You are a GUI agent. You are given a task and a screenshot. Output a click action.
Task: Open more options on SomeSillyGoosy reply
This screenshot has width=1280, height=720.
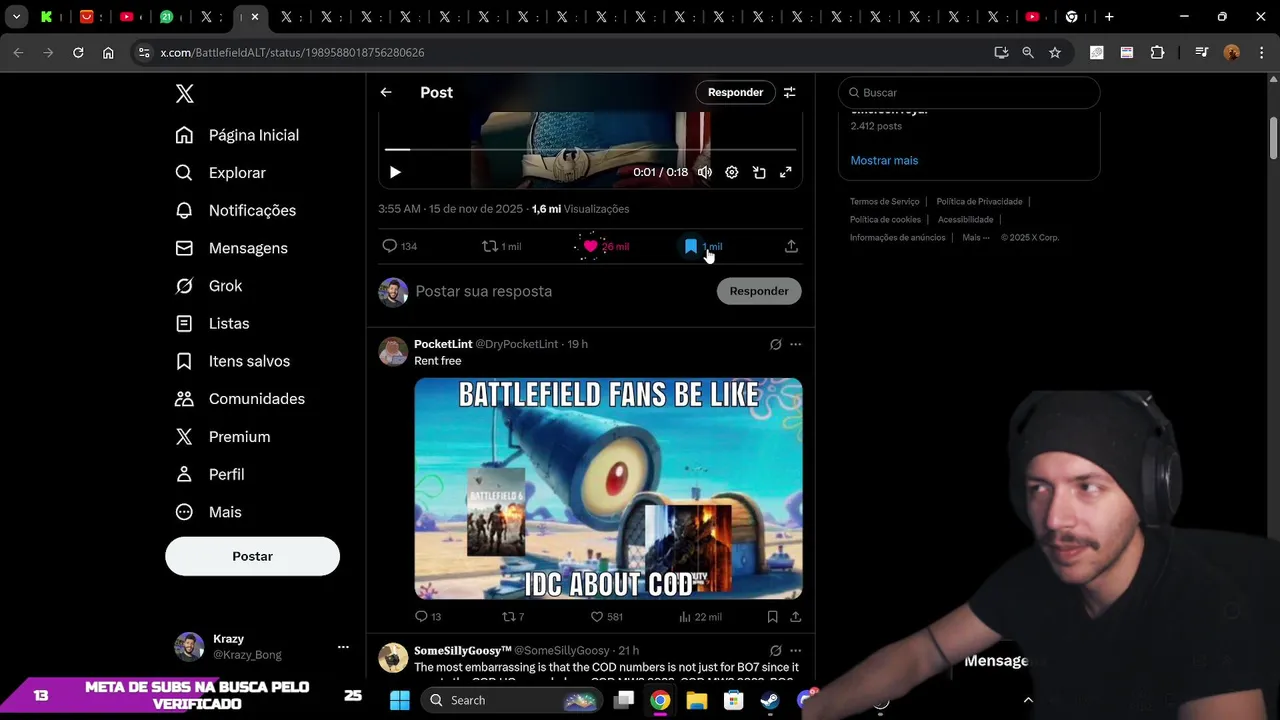coord(796,650)
